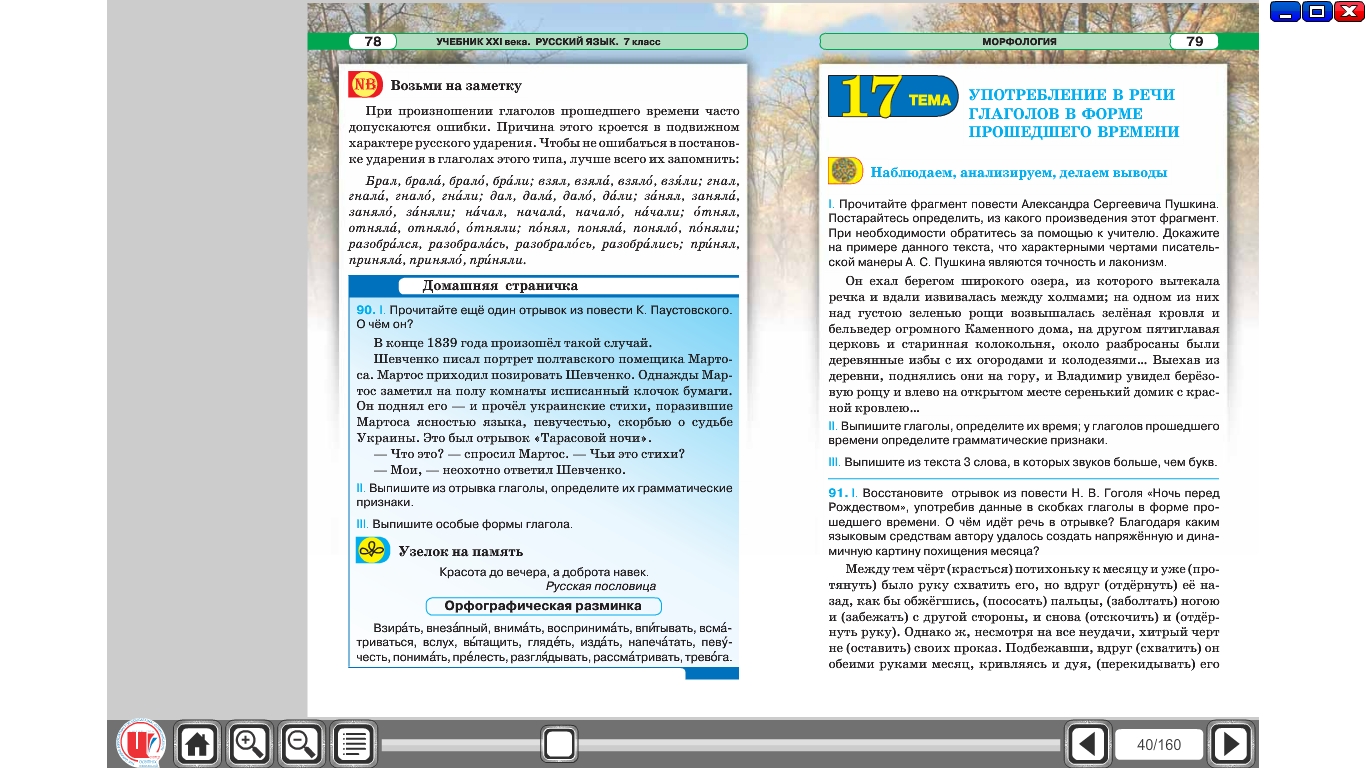Maximize the e-textbook window

(x=1317, y=12)
